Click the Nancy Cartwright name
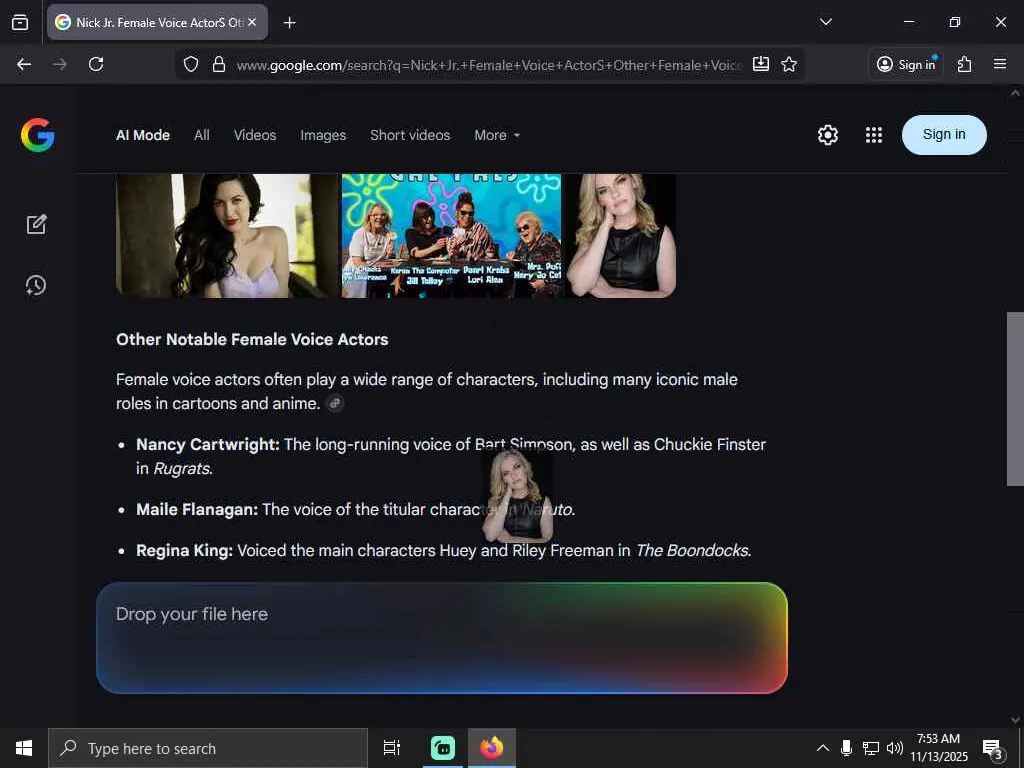1024x768 pixels. (208, 445)
